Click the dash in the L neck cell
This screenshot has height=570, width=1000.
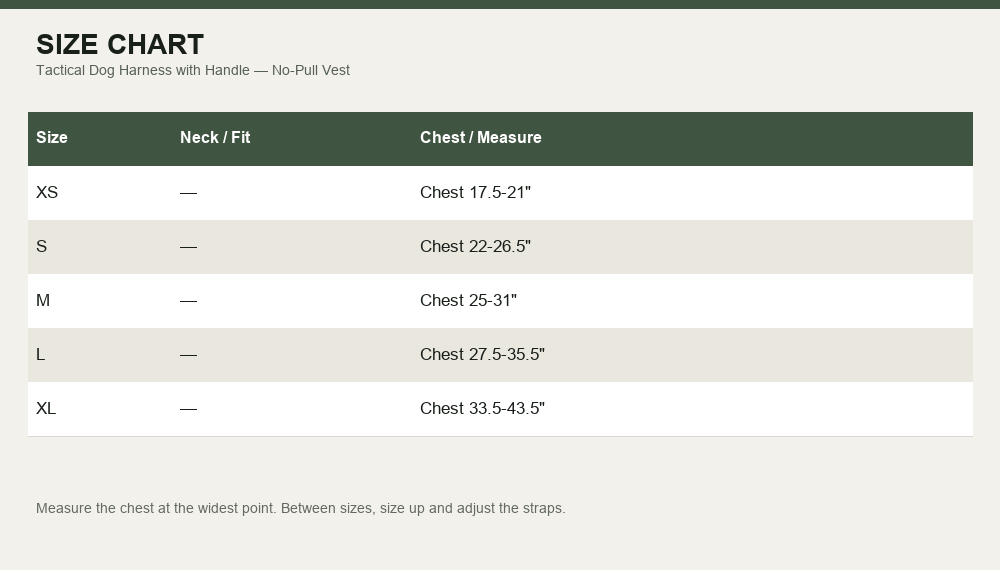(188, 354)
